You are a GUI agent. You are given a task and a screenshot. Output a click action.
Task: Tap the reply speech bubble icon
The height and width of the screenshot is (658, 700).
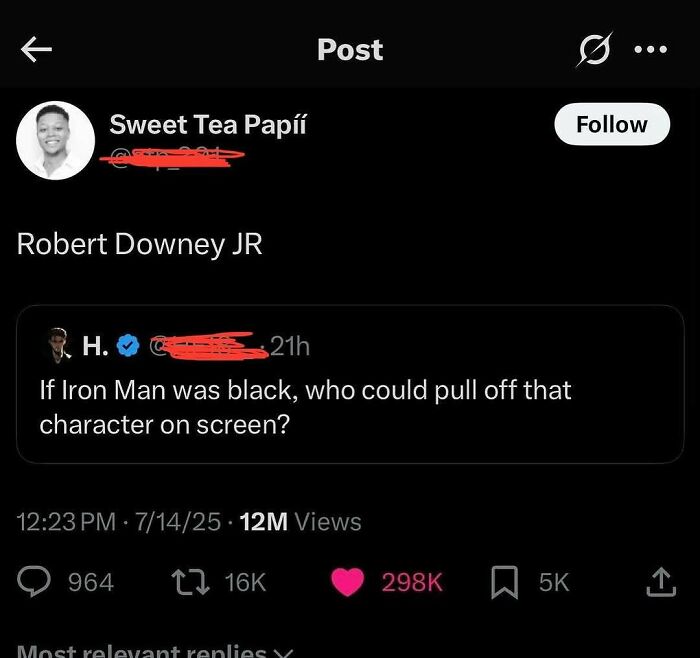pos(35,582)
